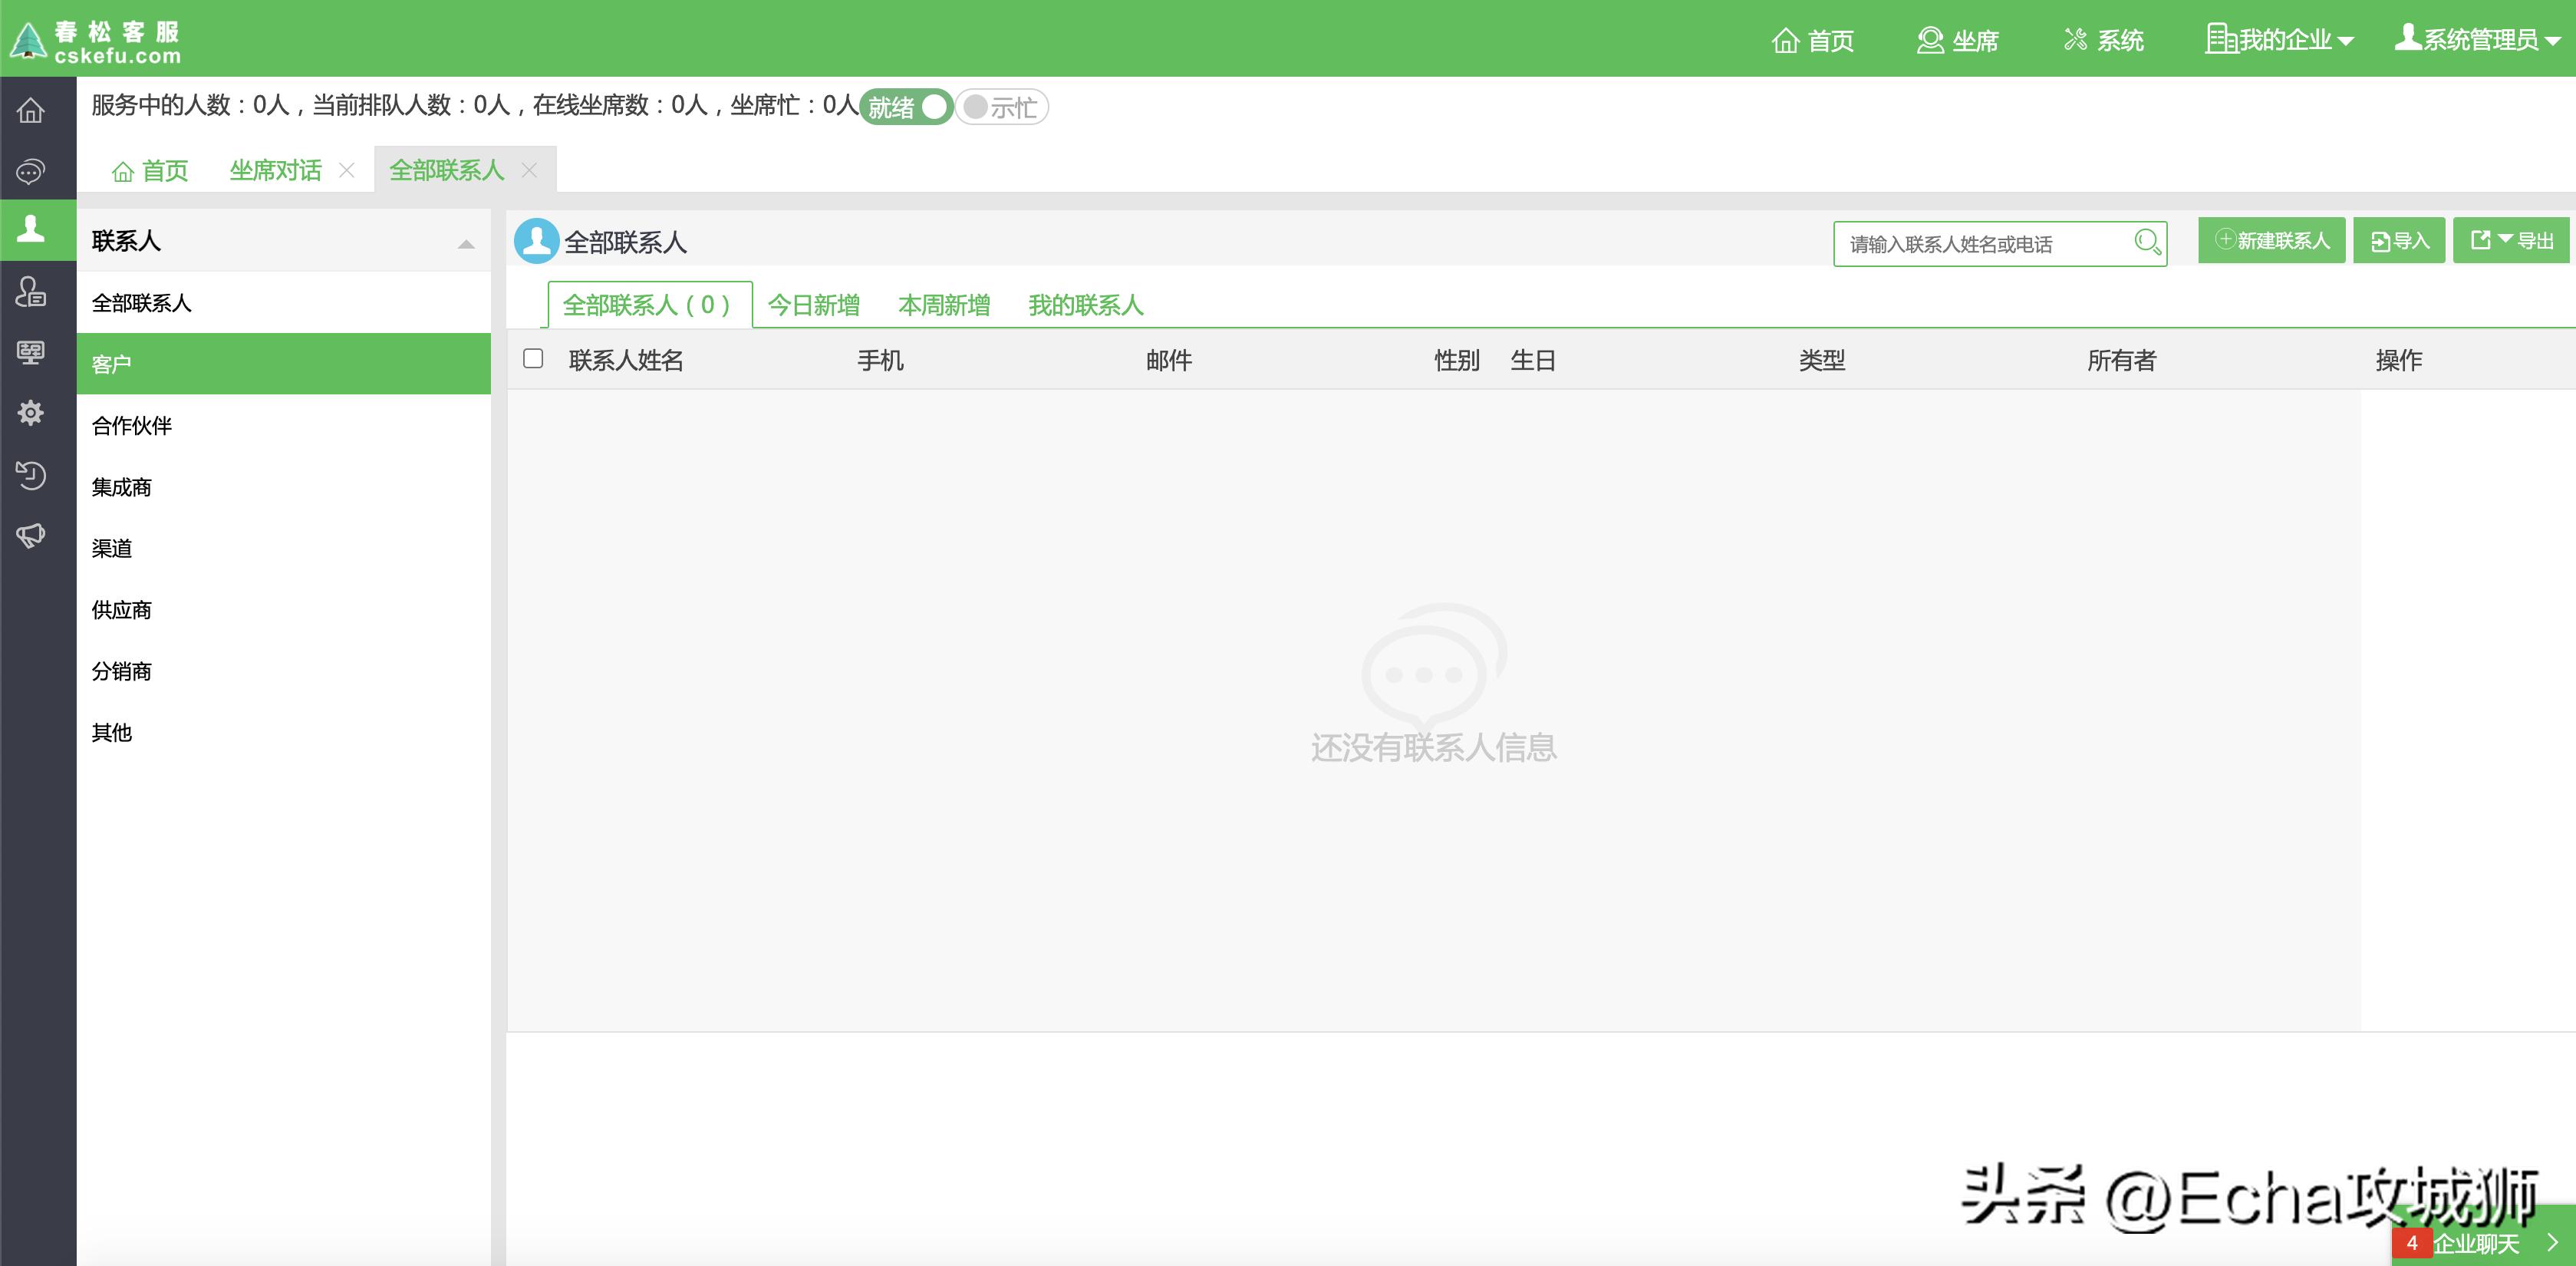Select the chat conversations icon in sidebar

(x=31, y=171)
